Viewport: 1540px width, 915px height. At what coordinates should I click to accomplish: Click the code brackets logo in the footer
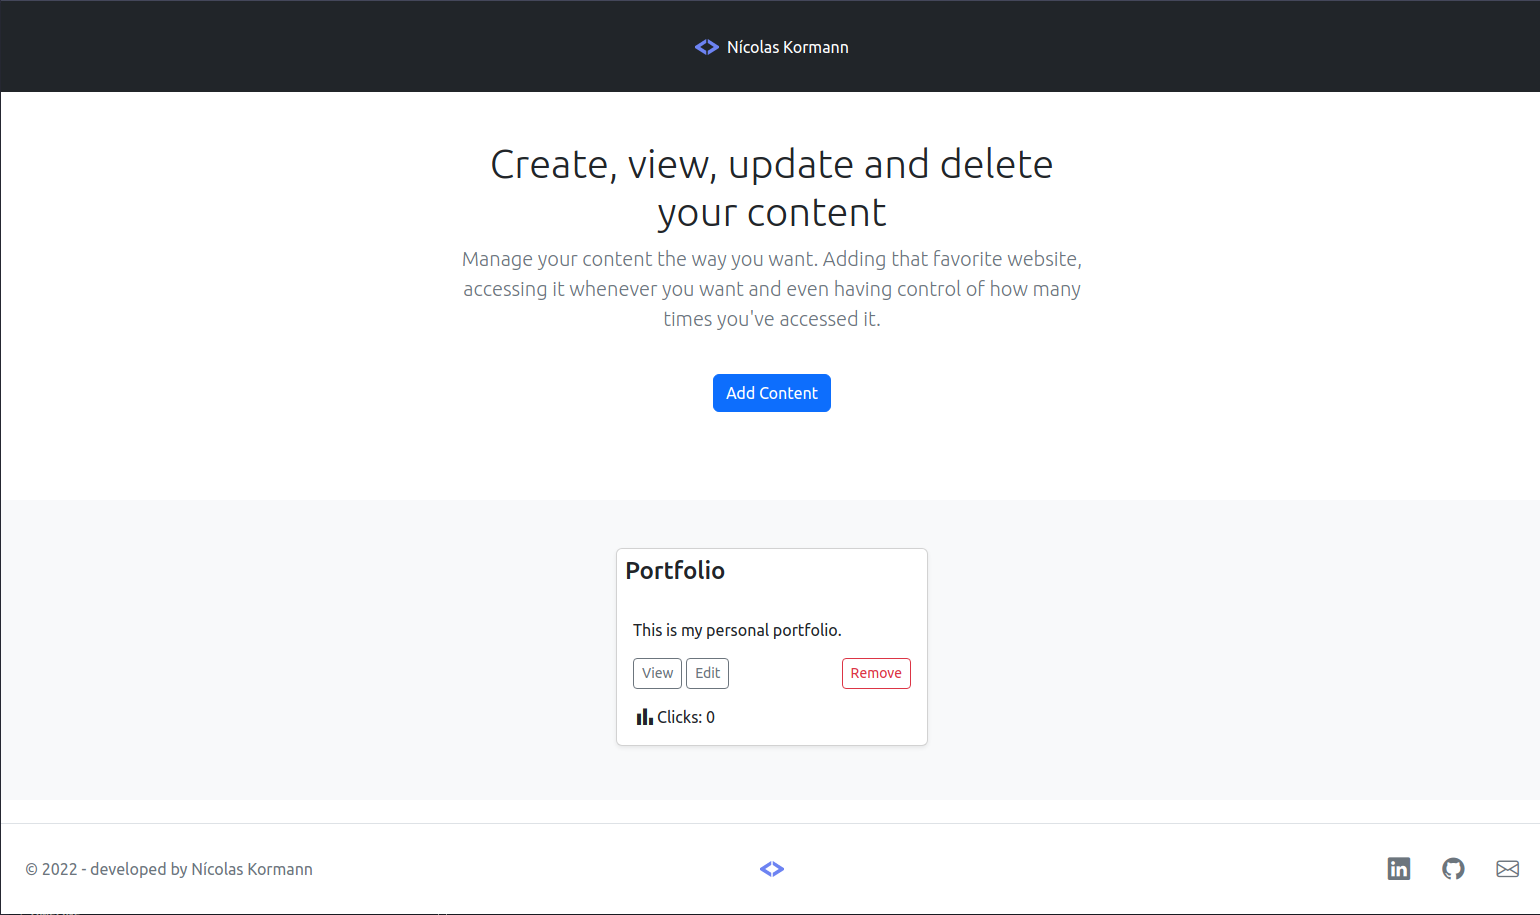[772, 869]
